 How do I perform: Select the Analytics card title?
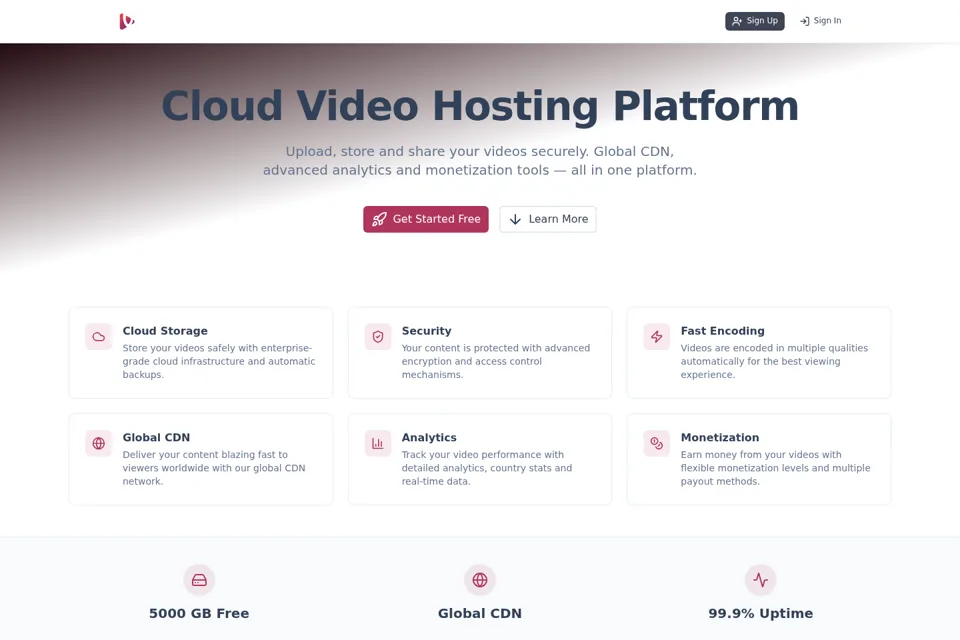(429, 437)
